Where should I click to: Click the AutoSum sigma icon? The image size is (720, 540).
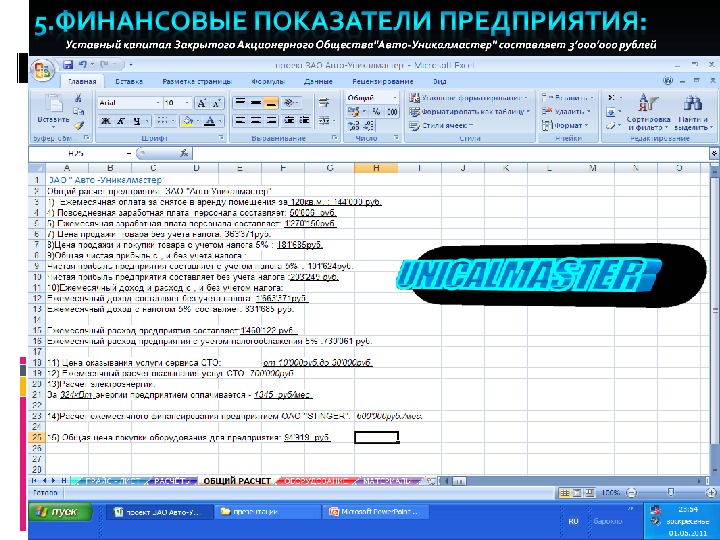[x=611, y=98]
